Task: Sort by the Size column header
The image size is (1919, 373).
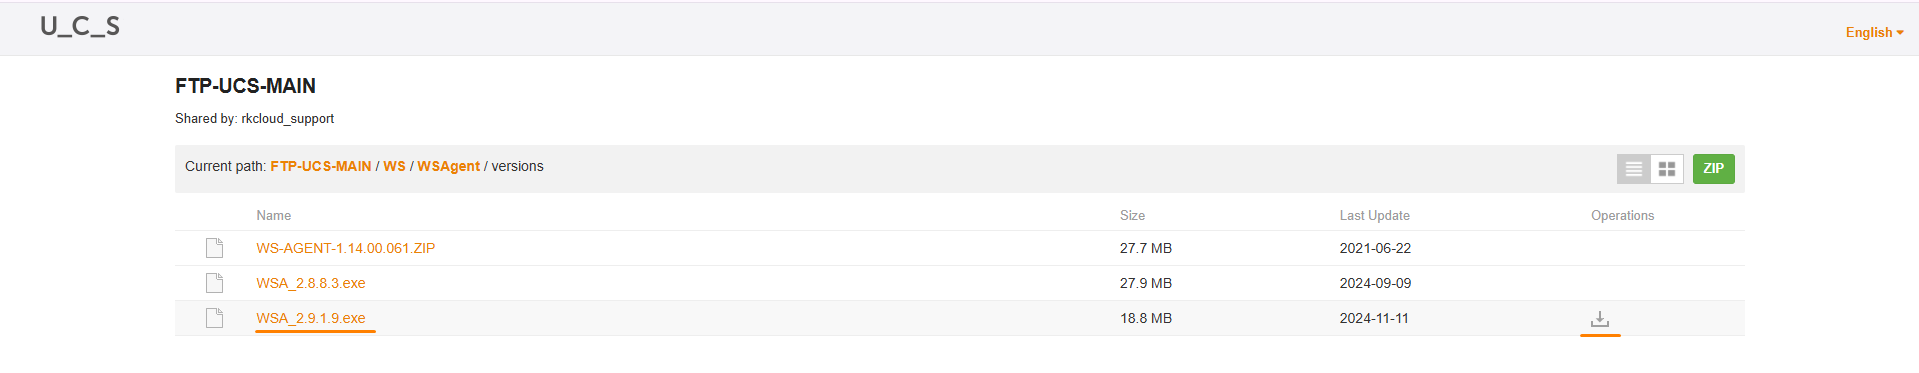Action: (1132, 215)
